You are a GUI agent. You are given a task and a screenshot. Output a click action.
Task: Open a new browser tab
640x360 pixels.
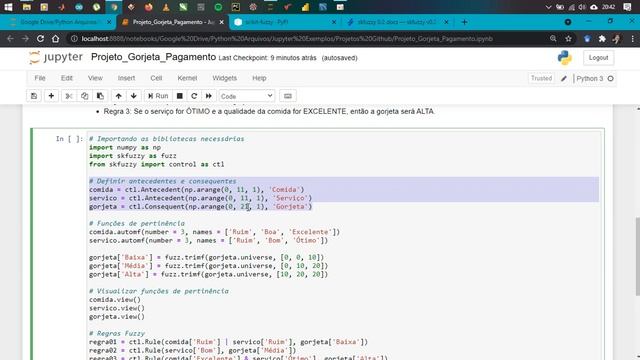[x=464, y=22]
